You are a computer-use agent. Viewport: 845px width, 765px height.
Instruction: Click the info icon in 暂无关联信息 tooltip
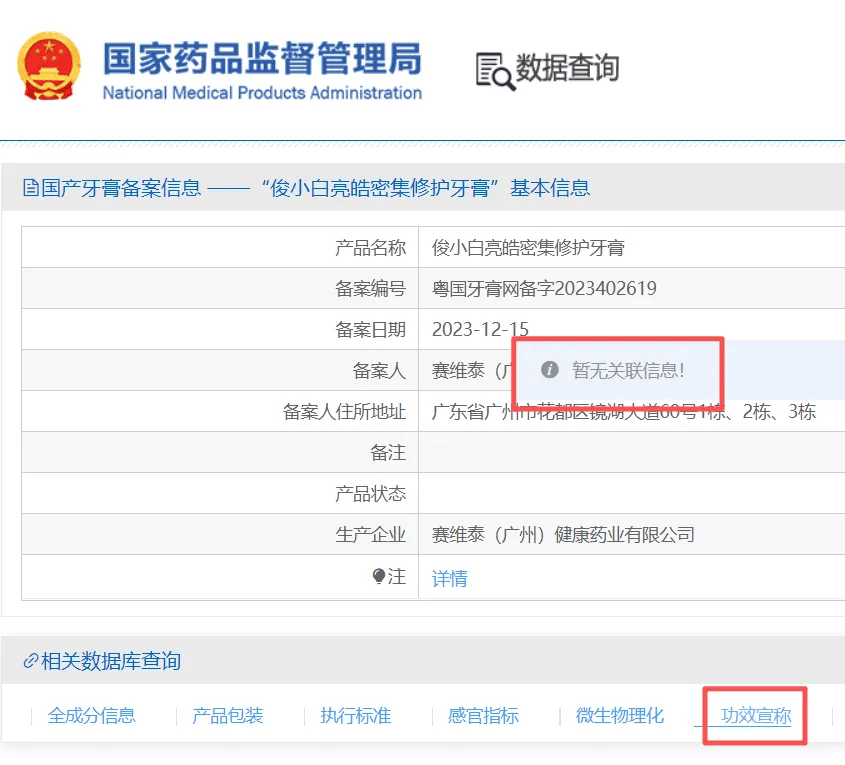pyautogui.click(x=549, y=369)
